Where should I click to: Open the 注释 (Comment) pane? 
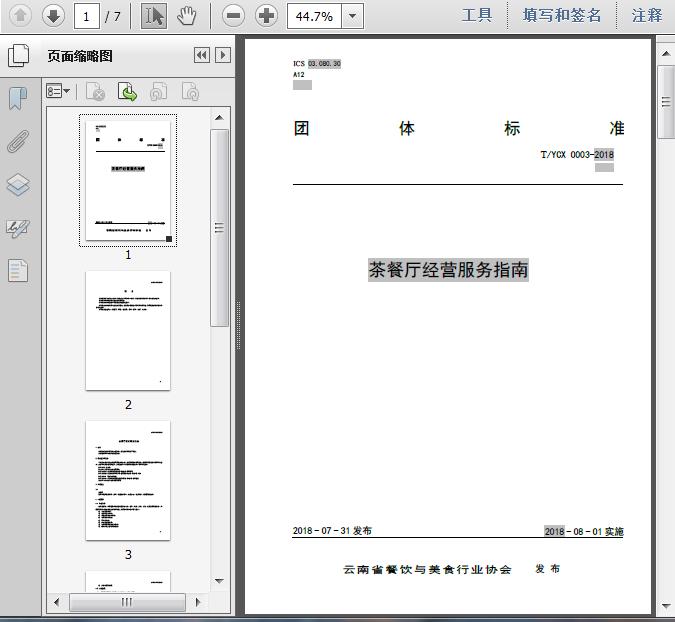[x=647, y=15]
